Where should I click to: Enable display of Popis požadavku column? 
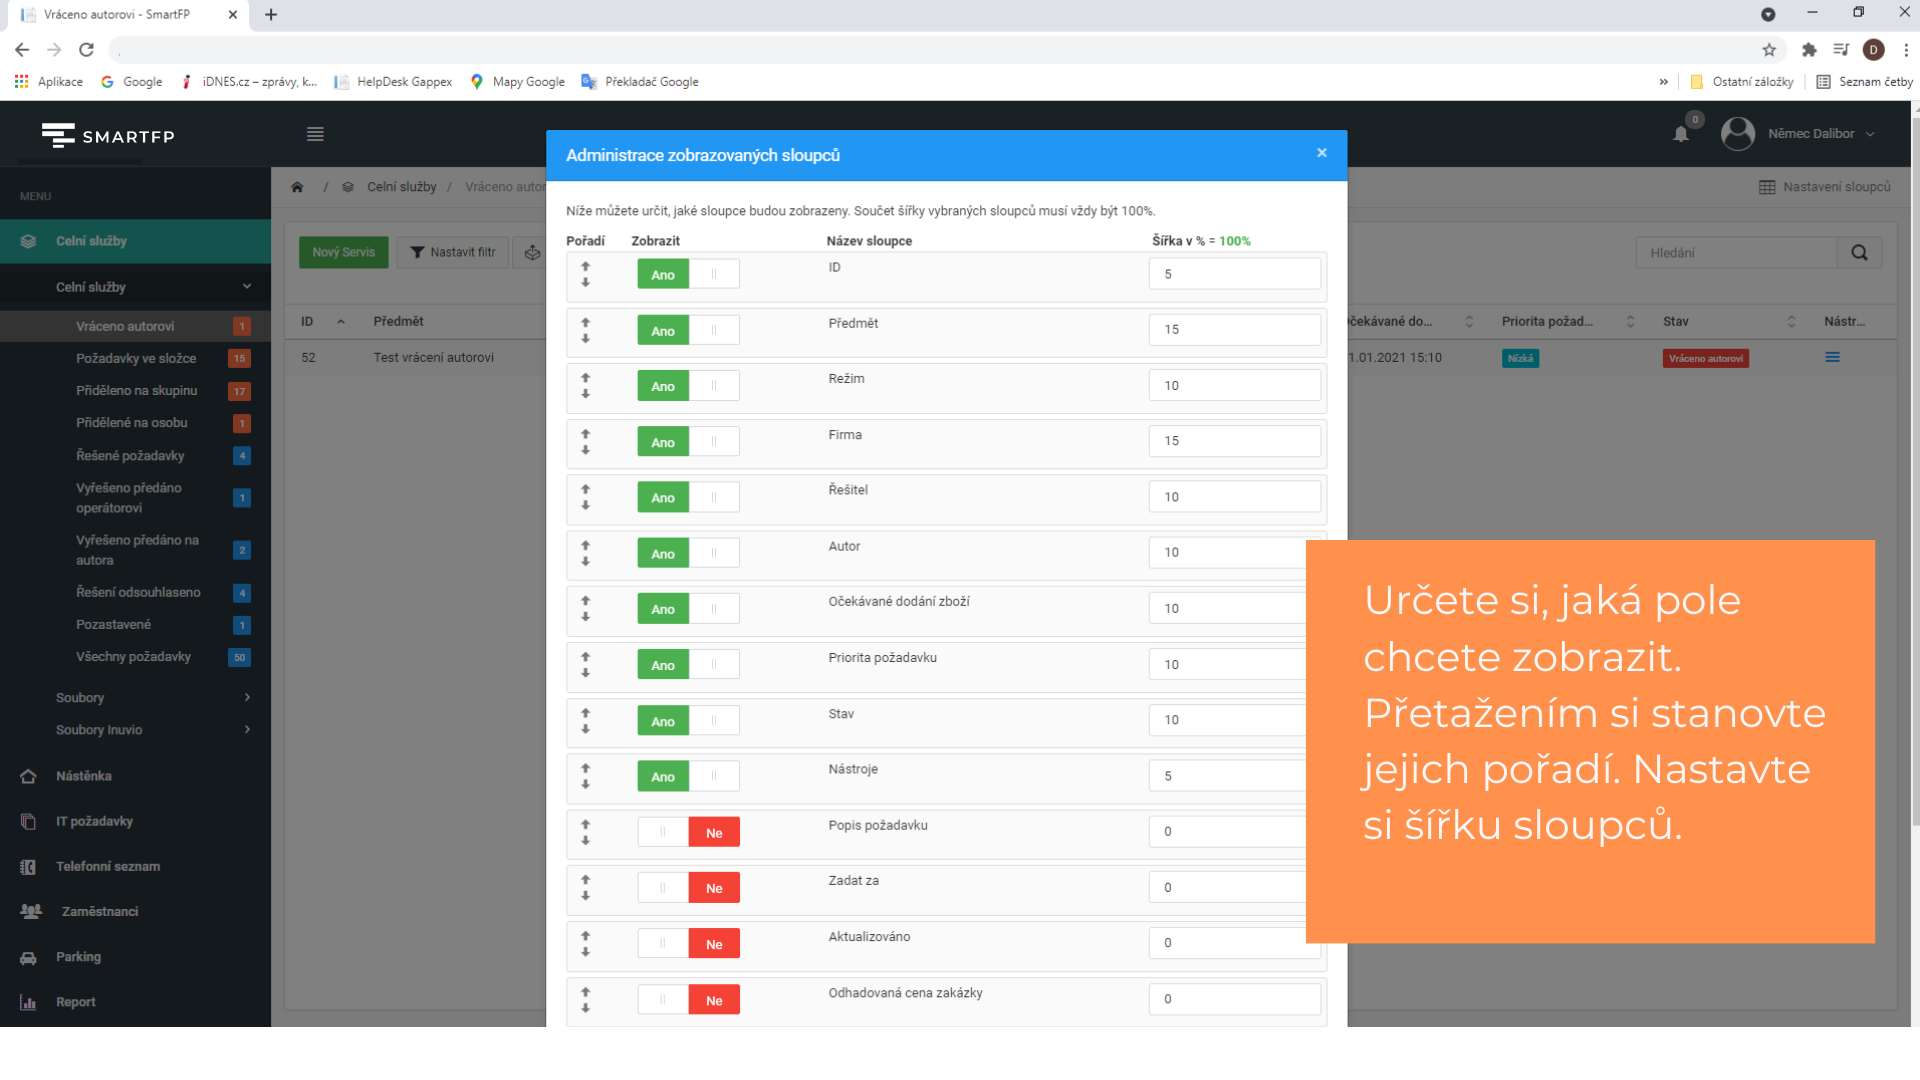tap(688, 832)
